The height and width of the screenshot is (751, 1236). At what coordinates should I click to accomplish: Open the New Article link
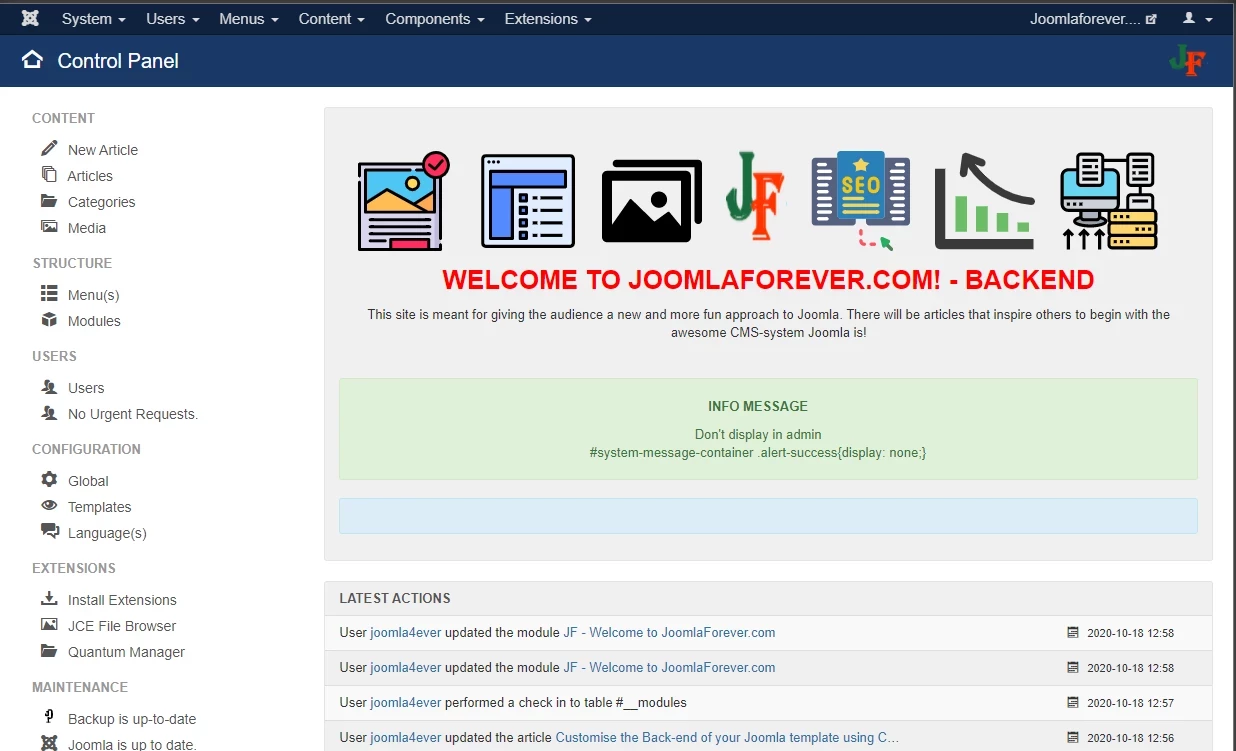[x=103, y=150]
